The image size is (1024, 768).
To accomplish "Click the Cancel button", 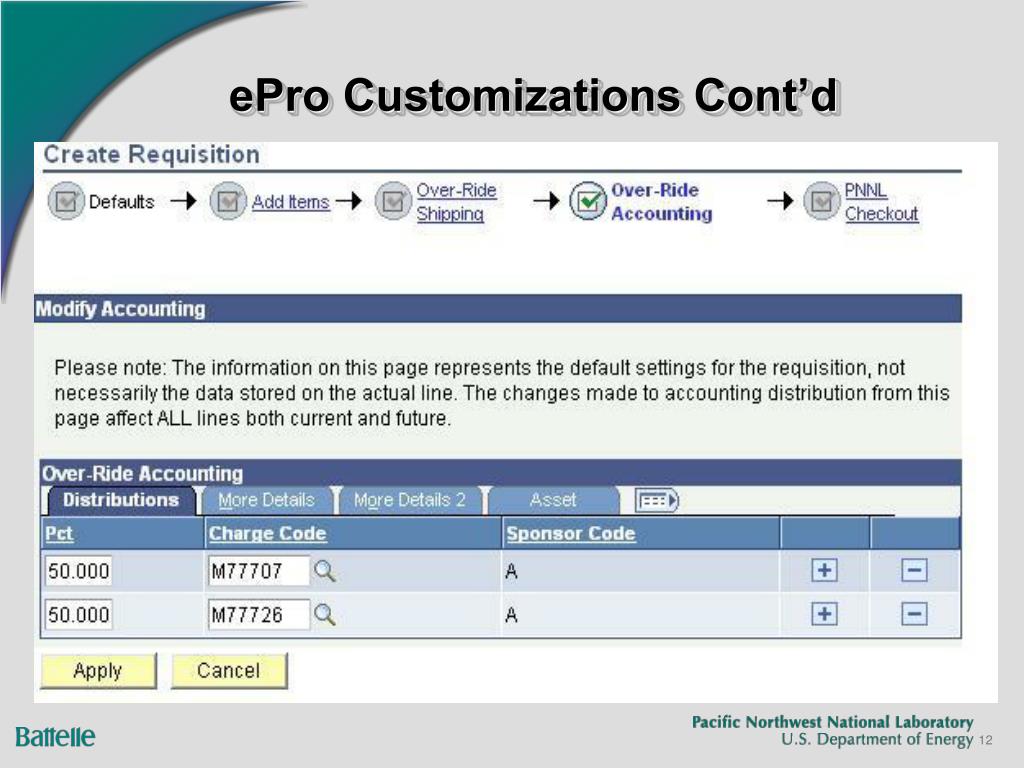I will click(x=229, y=671).
